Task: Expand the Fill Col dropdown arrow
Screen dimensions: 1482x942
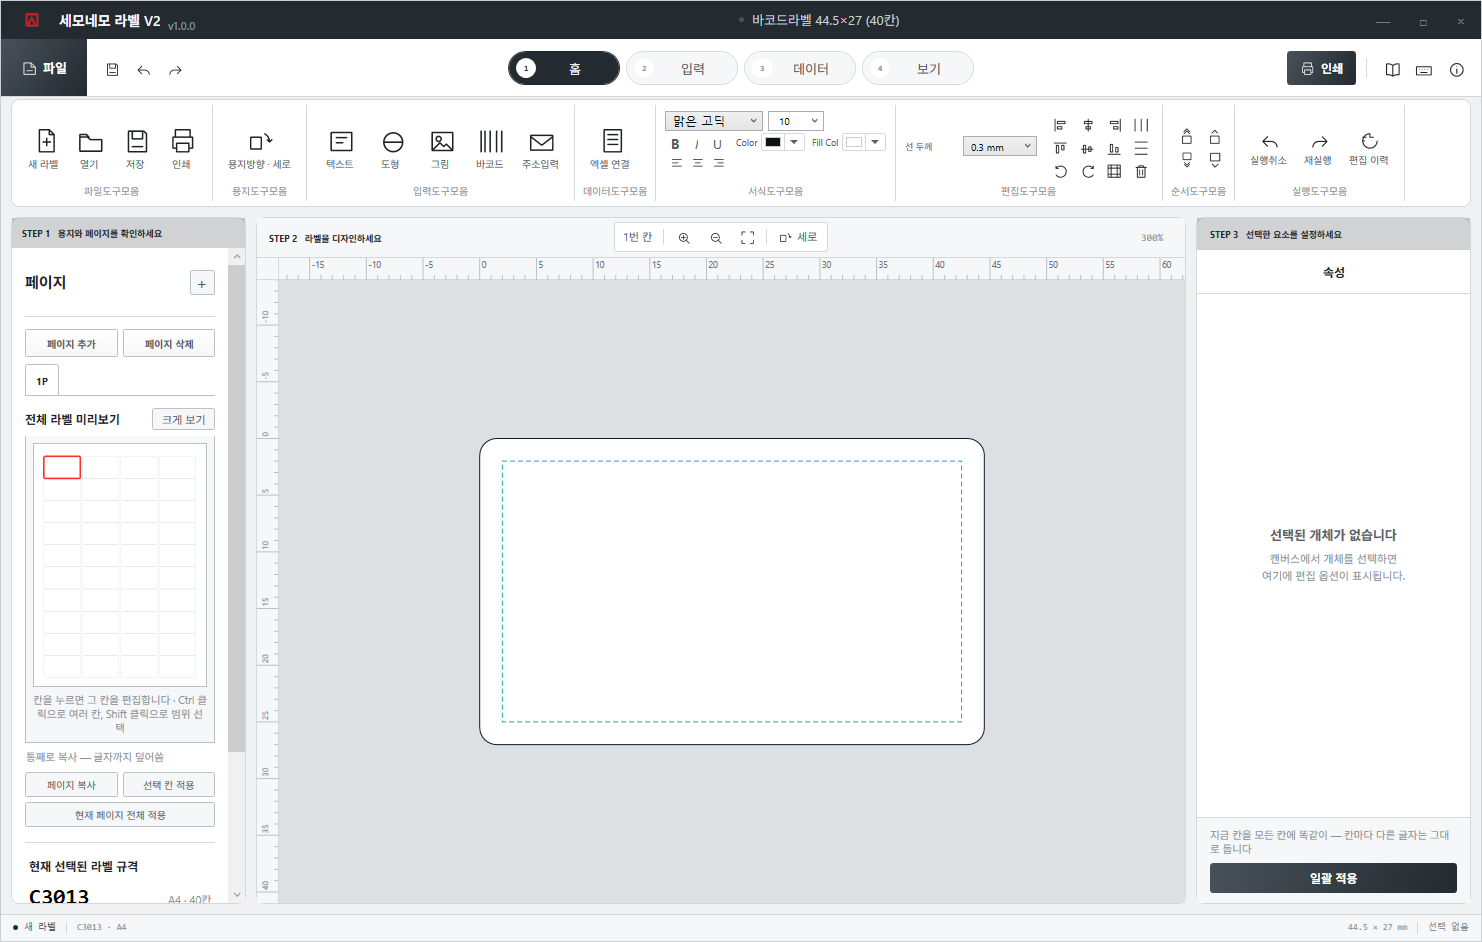Action: tap(875, 142)
